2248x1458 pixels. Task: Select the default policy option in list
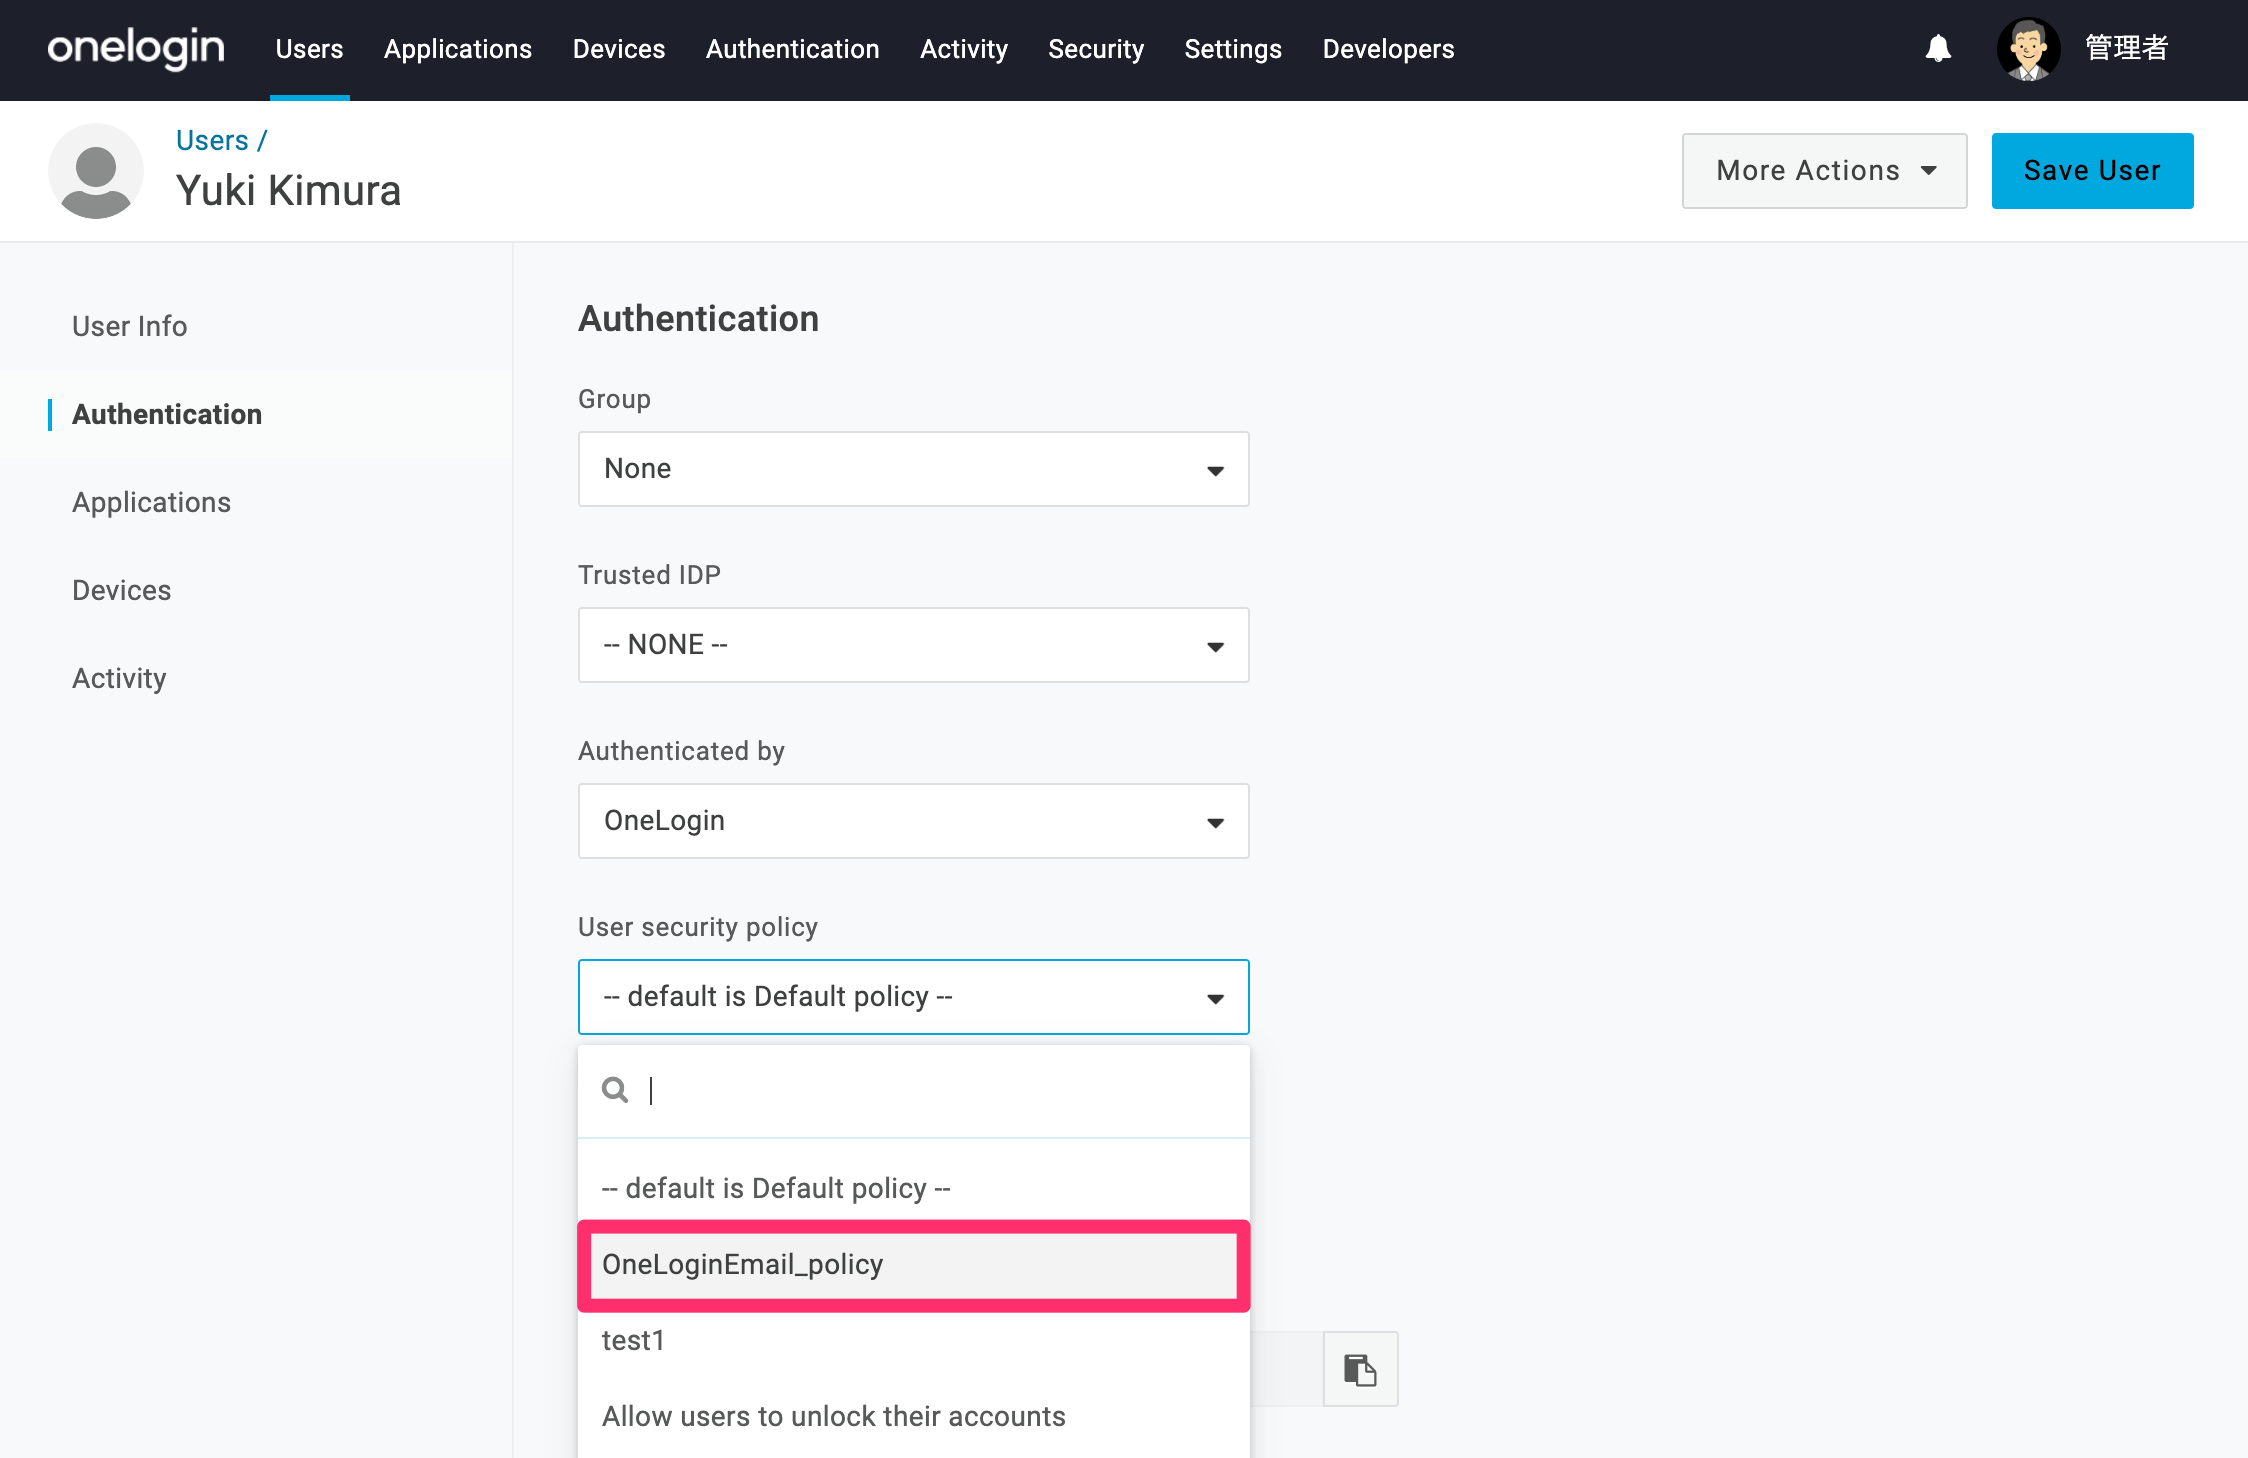tap(914, 1188)
